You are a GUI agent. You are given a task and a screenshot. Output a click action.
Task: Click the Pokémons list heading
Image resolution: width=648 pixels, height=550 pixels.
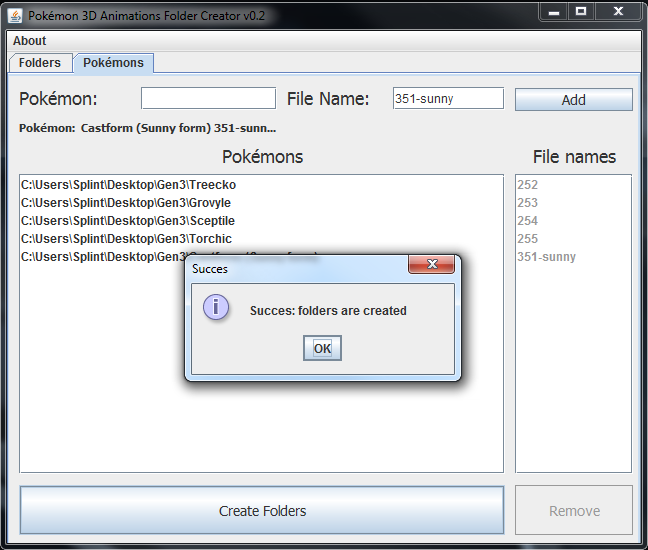(262, 157)
